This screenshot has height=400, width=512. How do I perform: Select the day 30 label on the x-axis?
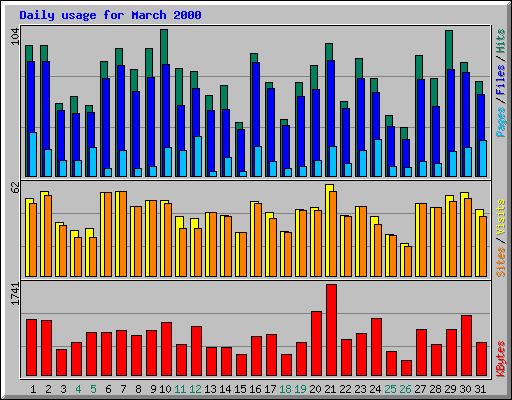pyautogui.click(x=465, y=389)
